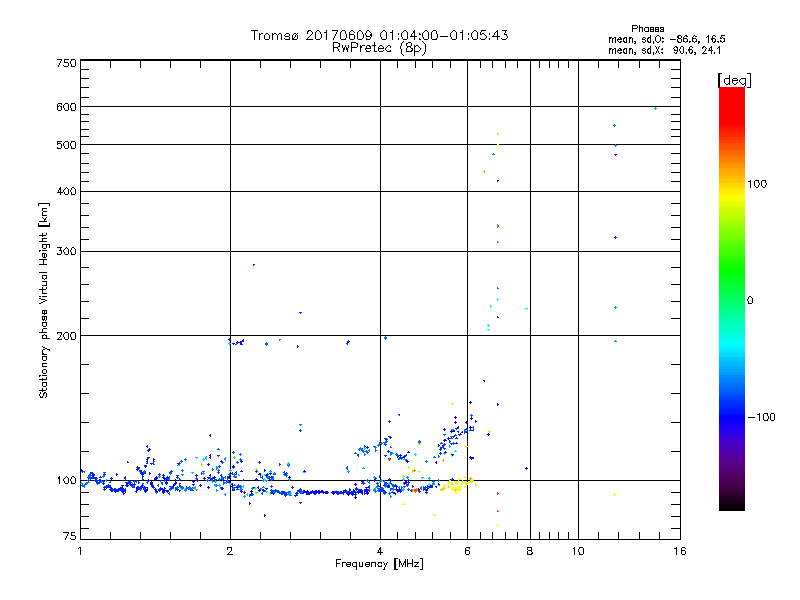Pick the black bottom of the phase colorbar
Screen dimensions: 800x600
732,503
